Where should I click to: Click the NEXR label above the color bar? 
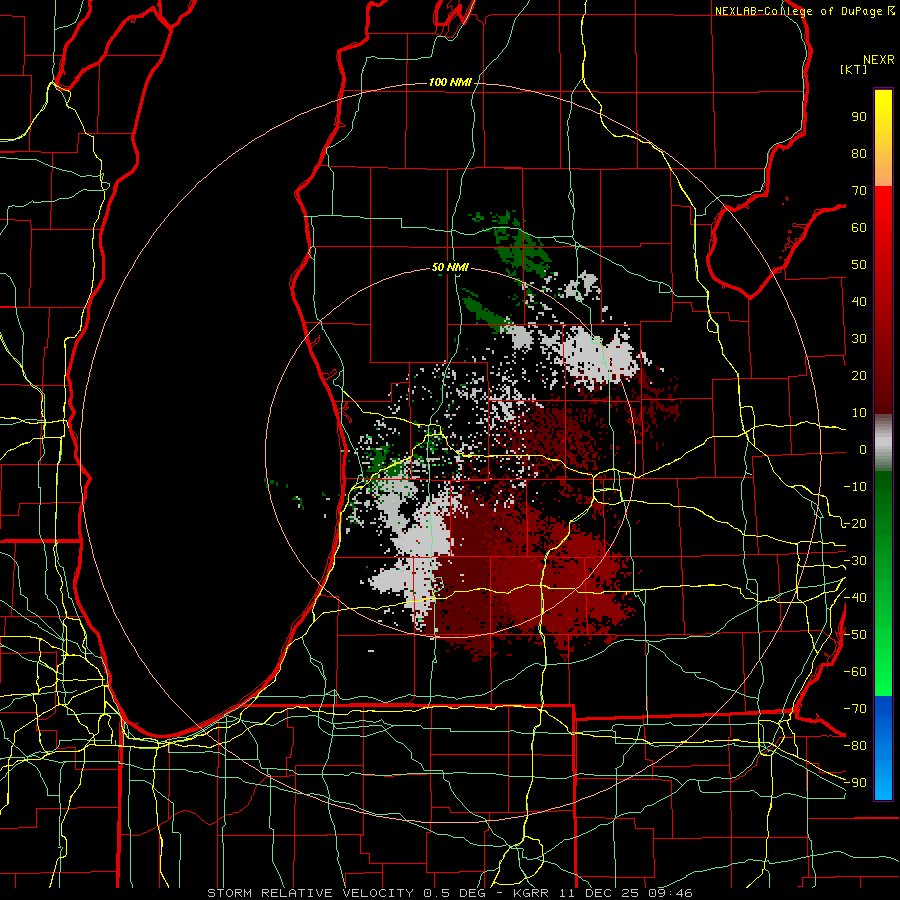tap(879, 60)
